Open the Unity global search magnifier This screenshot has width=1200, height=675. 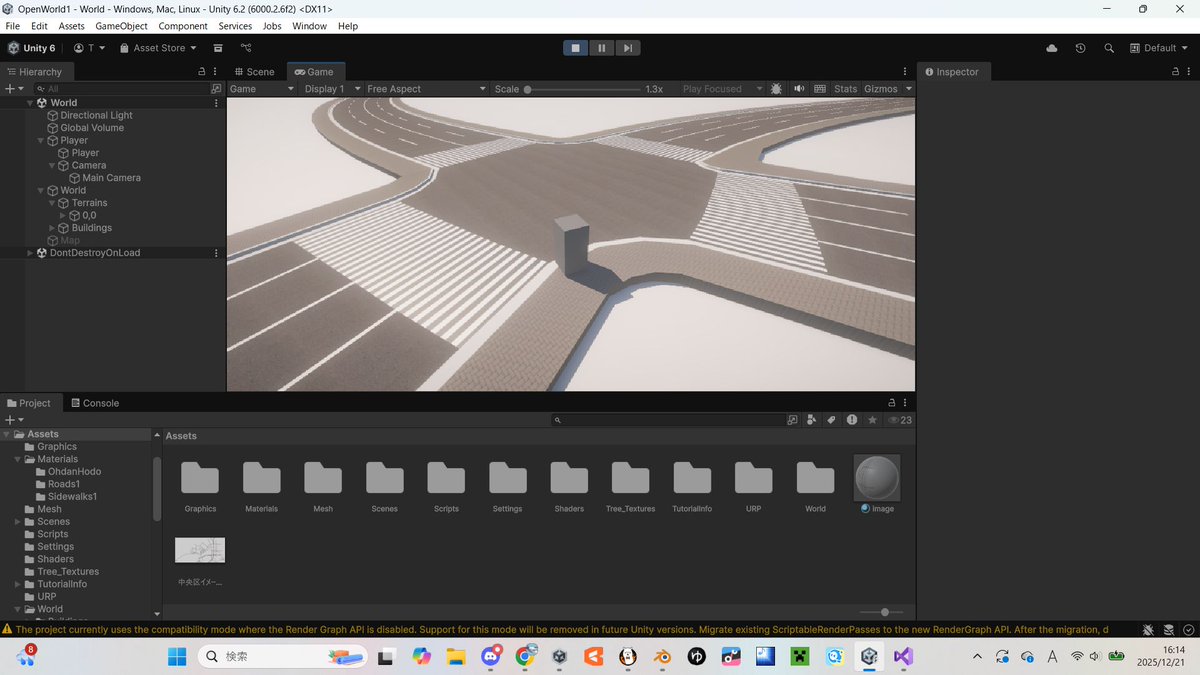point(1109,48)
